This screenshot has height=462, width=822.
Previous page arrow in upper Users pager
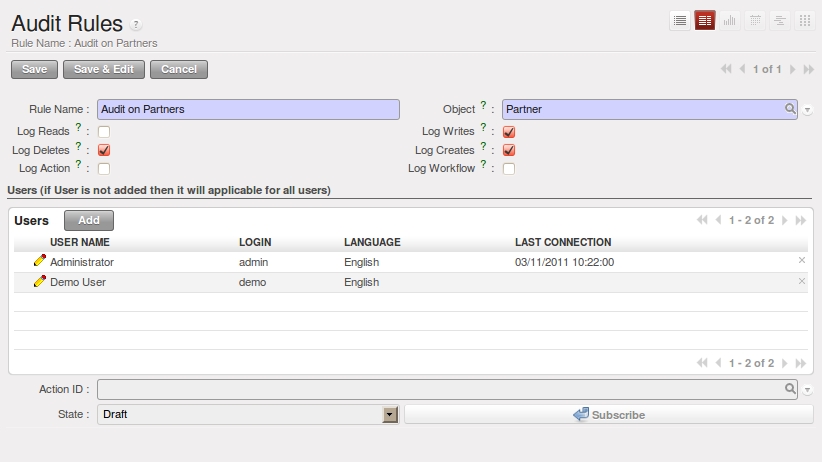tap(718, 220)
